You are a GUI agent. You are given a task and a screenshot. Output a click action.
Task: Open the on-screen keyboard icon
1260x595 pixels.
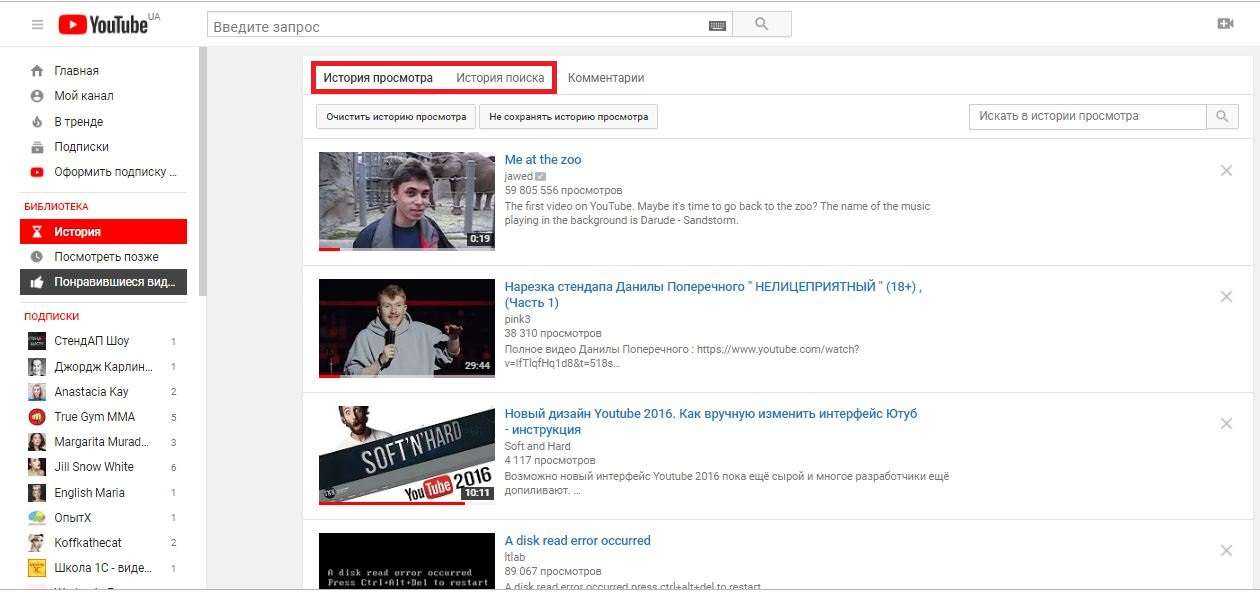(717, 26)
